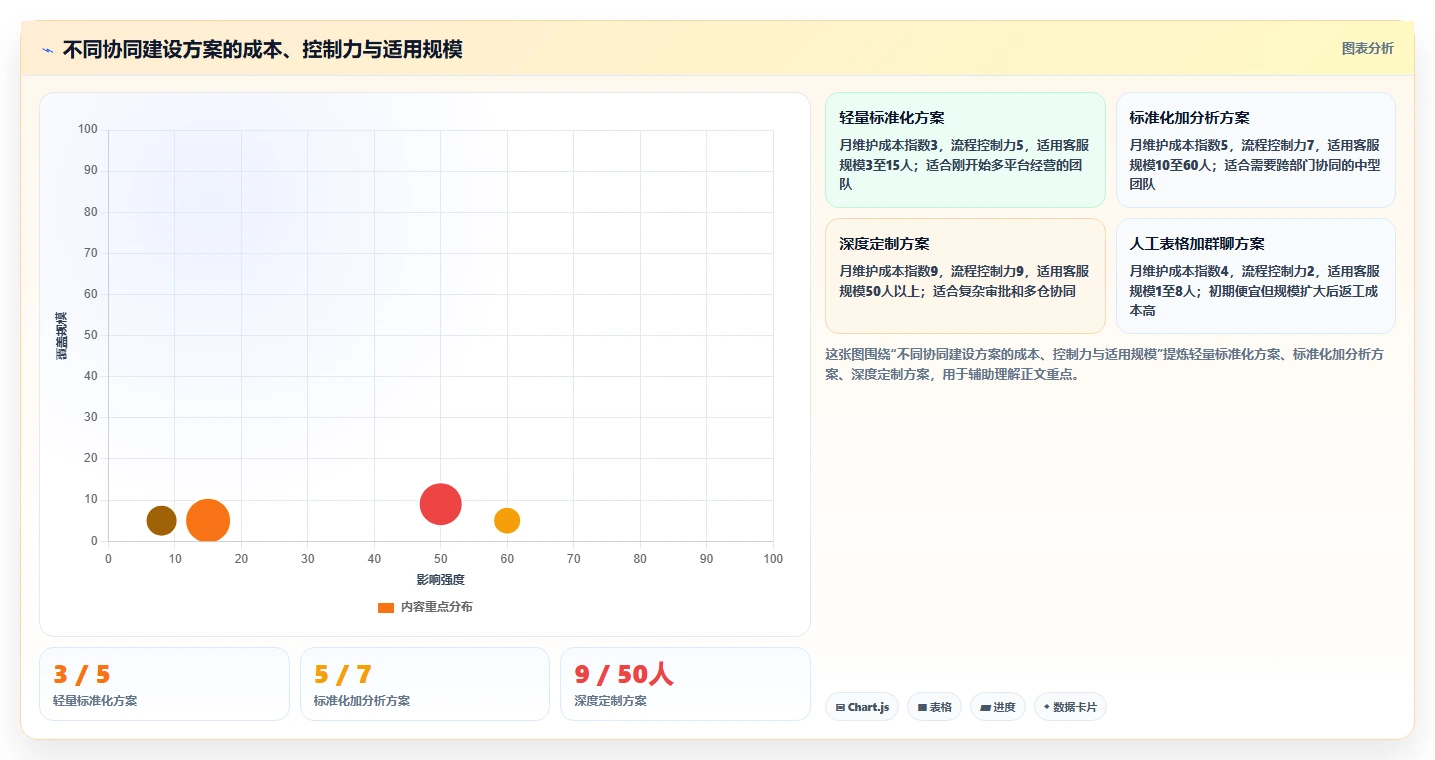The height and width of the screenshot is (760, 1435).
Task: Click the 50 tick on the x-axis
Action: point(441,558)
